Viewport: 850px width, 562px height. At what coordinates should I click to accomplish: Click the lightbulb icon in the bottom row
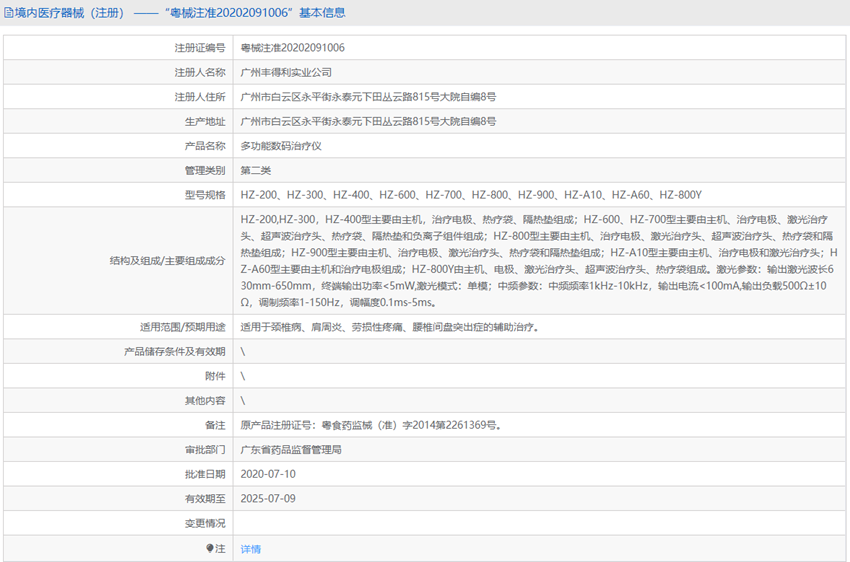210,549
